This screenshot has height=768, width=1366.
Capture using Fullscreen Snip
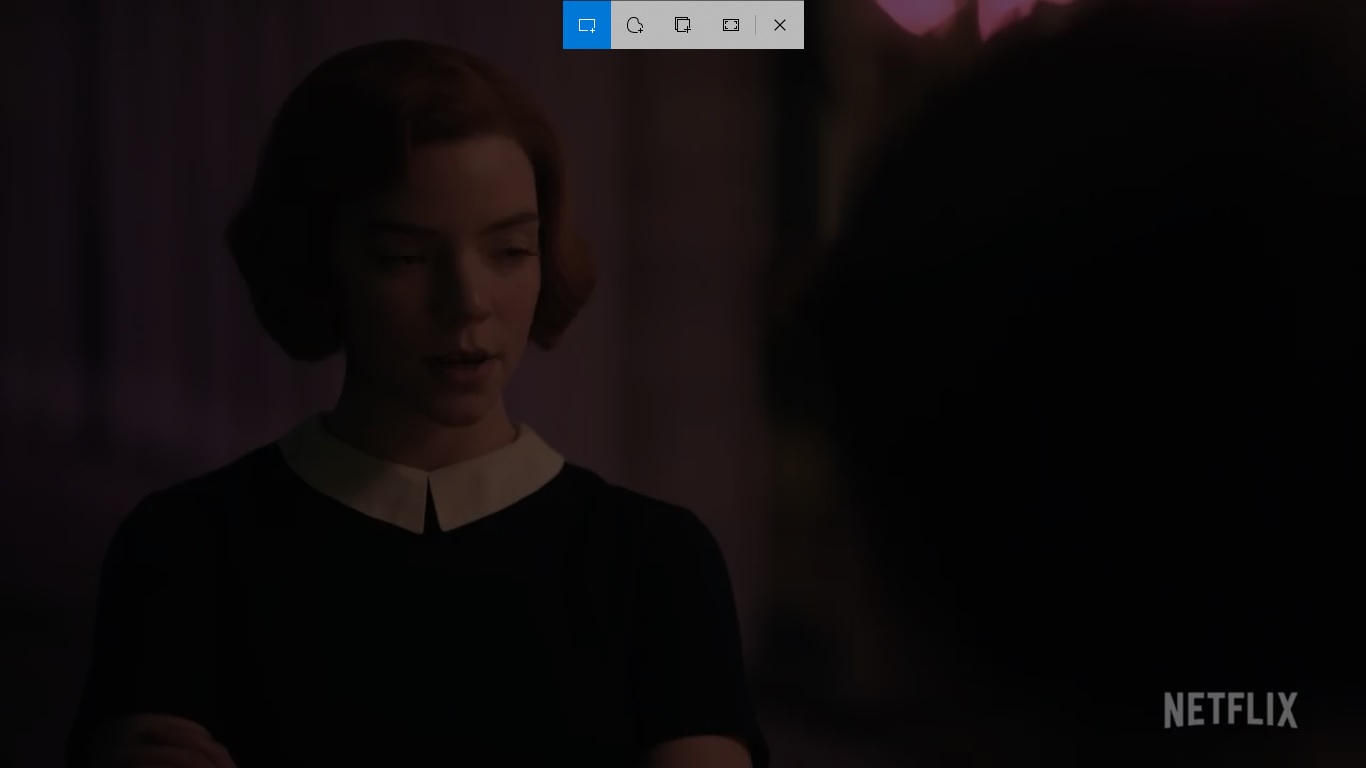(731, 25)
